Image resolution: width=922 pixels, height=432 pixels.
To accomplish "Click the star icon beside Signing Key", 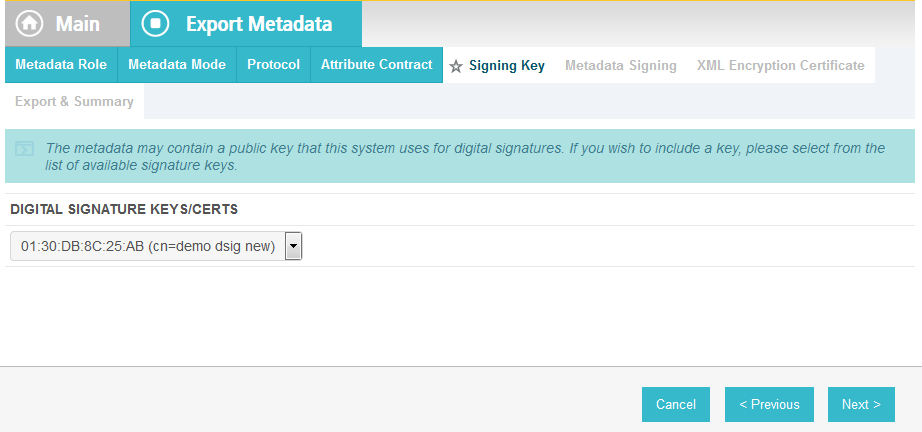I will [x=456, y=66].
